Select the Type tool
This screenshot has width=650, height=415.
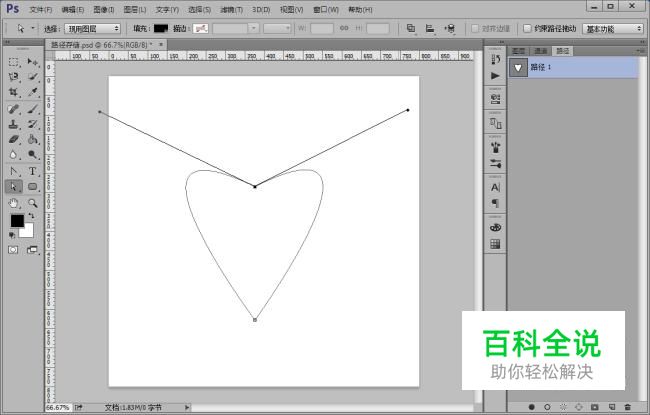pos(32,171)
